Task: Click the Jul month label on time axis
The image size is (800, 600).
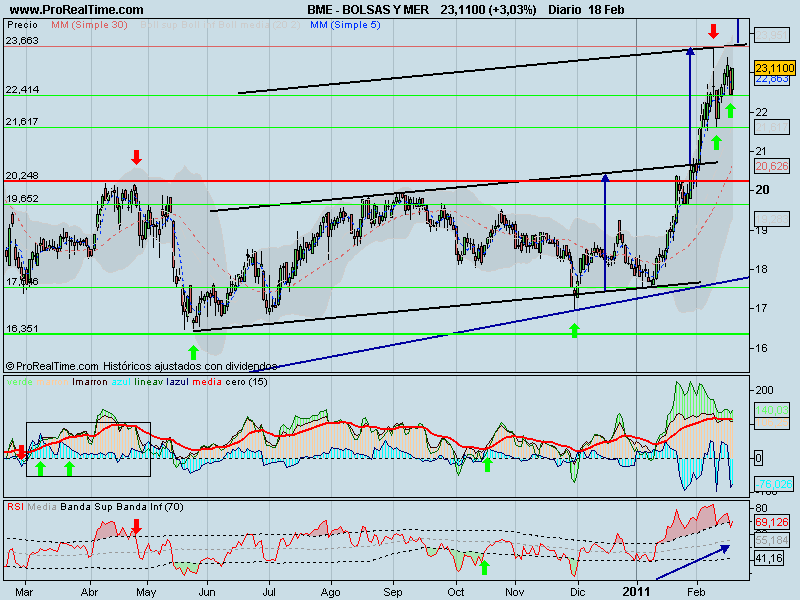Action: tap(269, 592)
